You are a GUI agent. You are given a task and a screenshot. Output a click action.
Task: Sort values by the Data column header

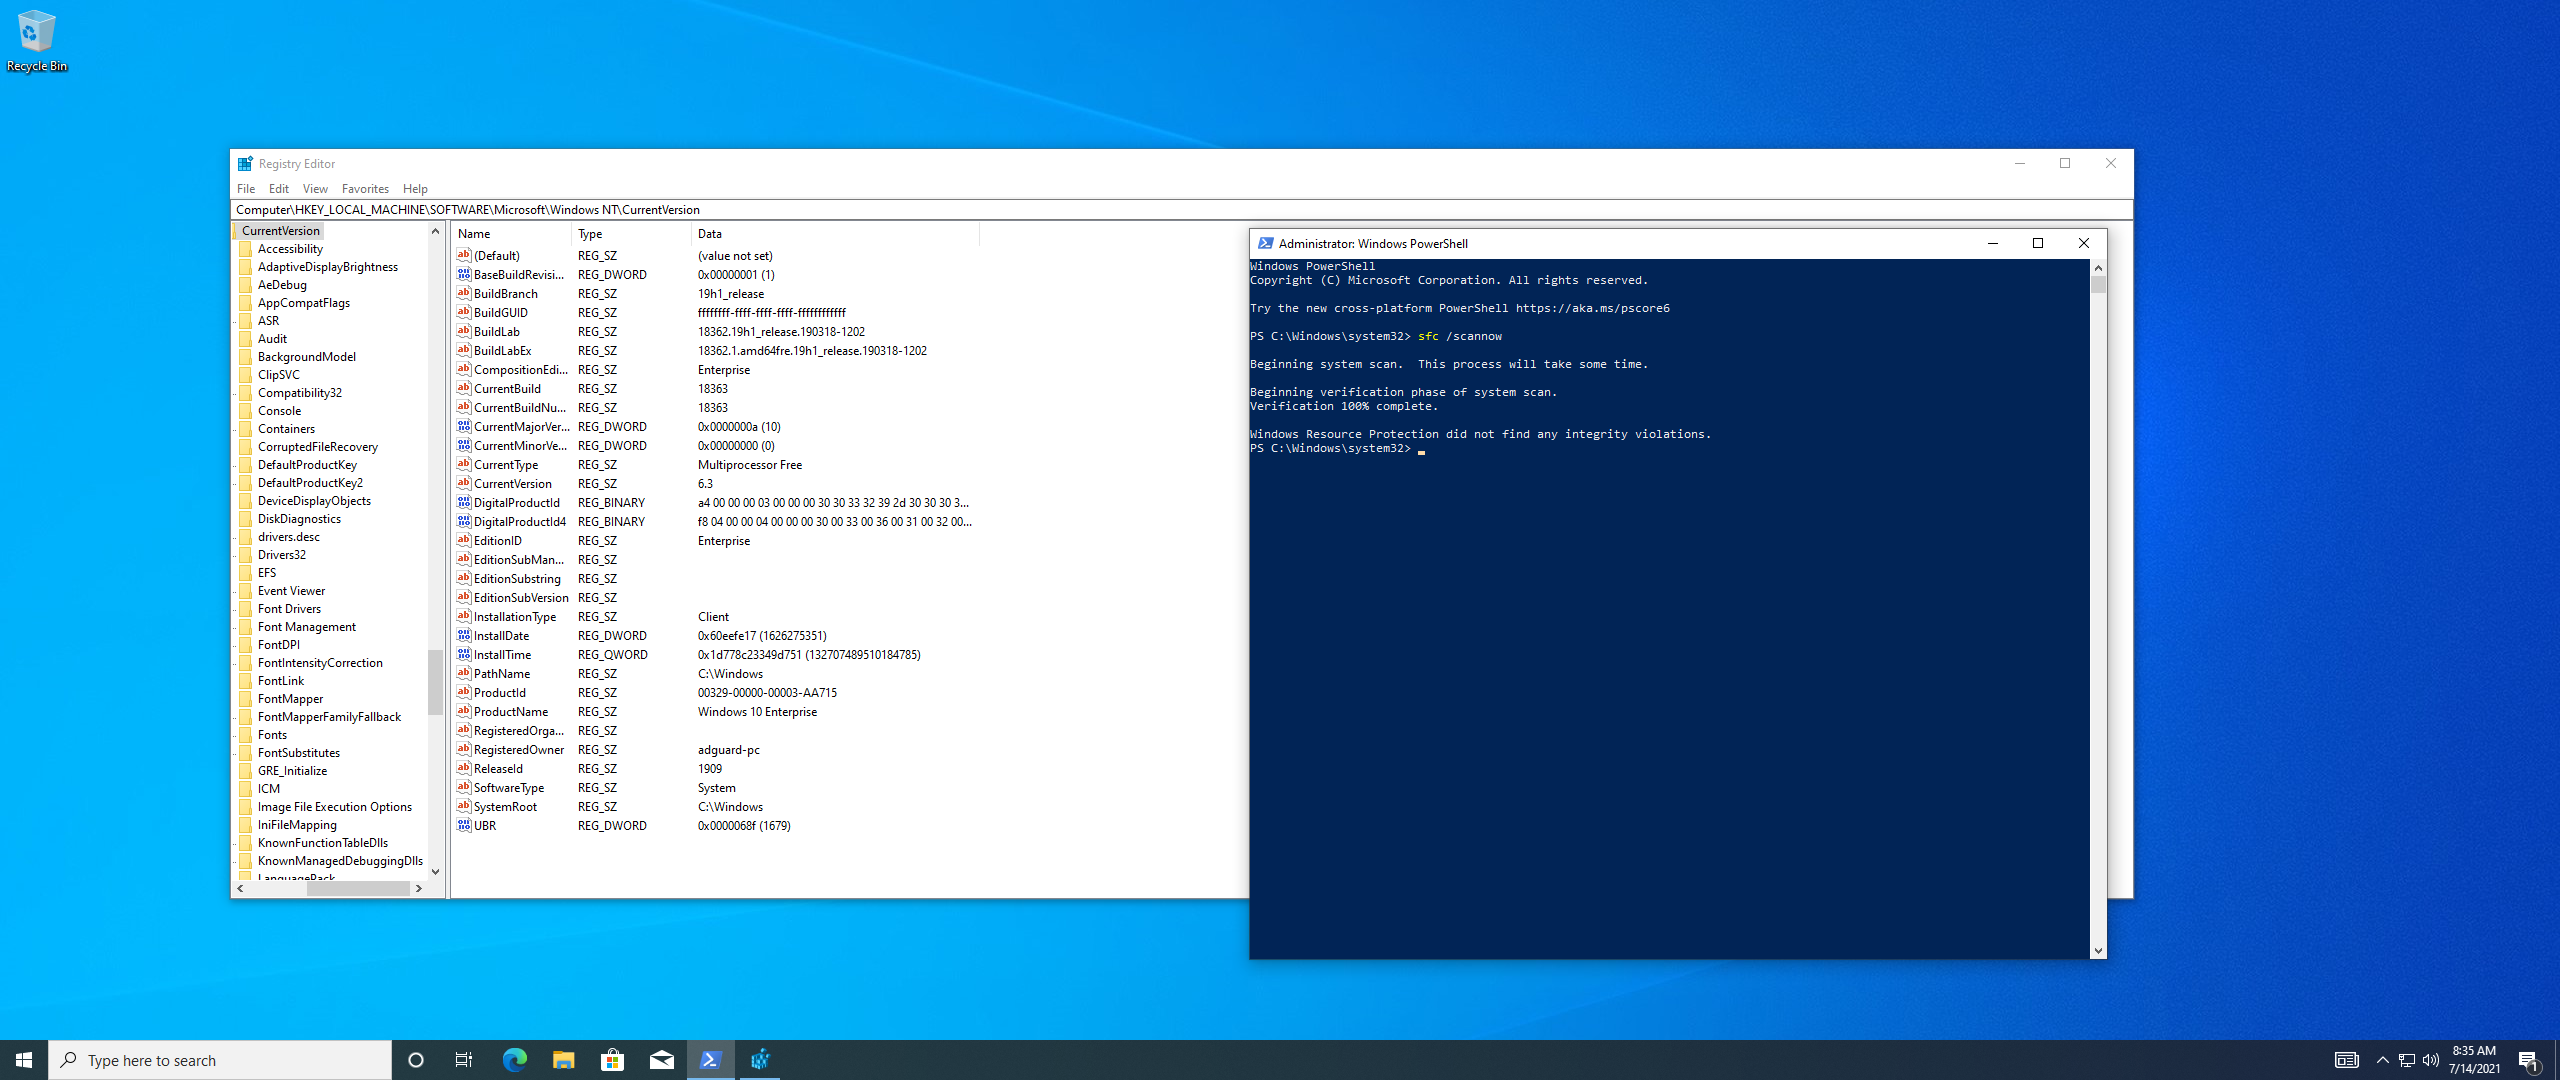[x=835, y=234]
